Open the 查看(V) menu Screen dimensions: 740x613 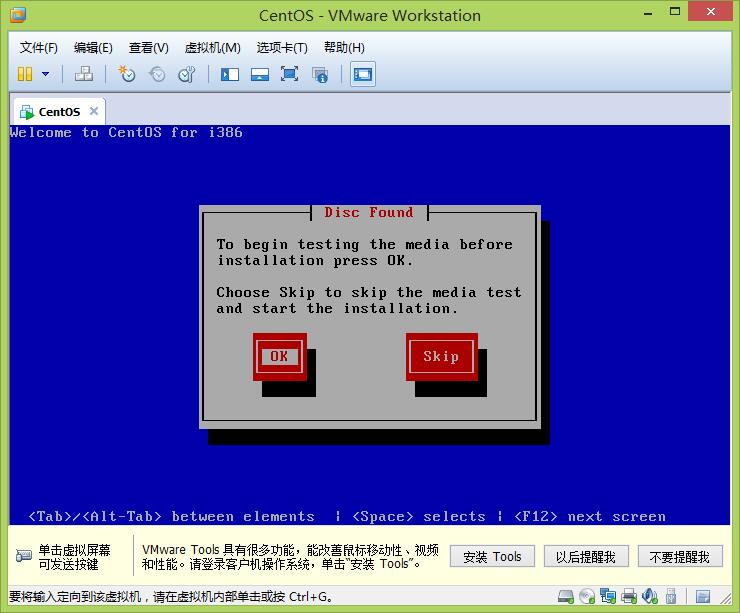149,48
